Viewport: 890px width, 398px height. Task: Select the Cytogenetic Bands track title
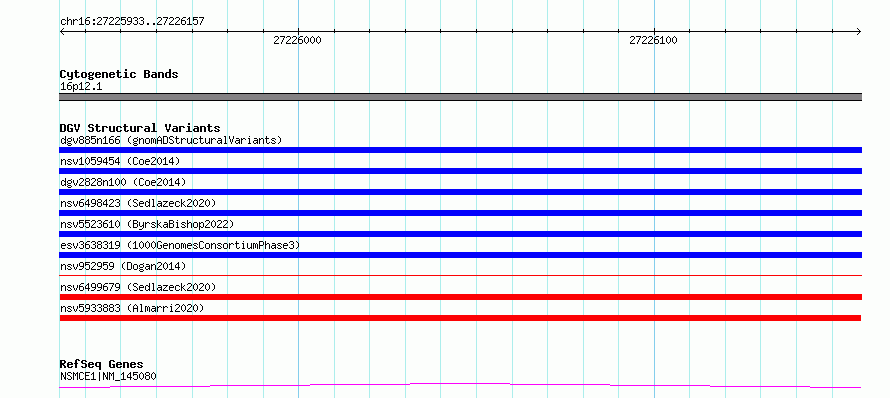[119, 74]
